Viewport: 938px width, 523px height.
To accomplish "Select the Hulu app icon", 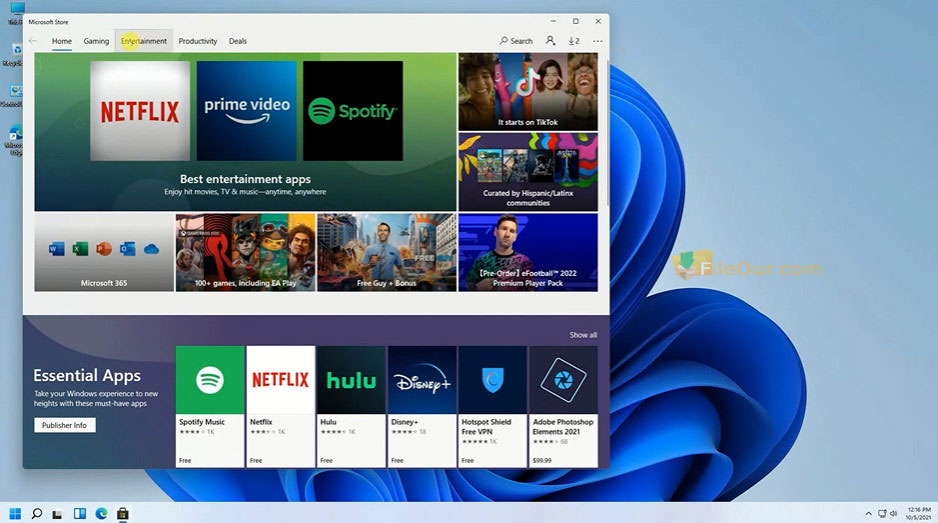I will pyautogui.click(x=351, y=380).
